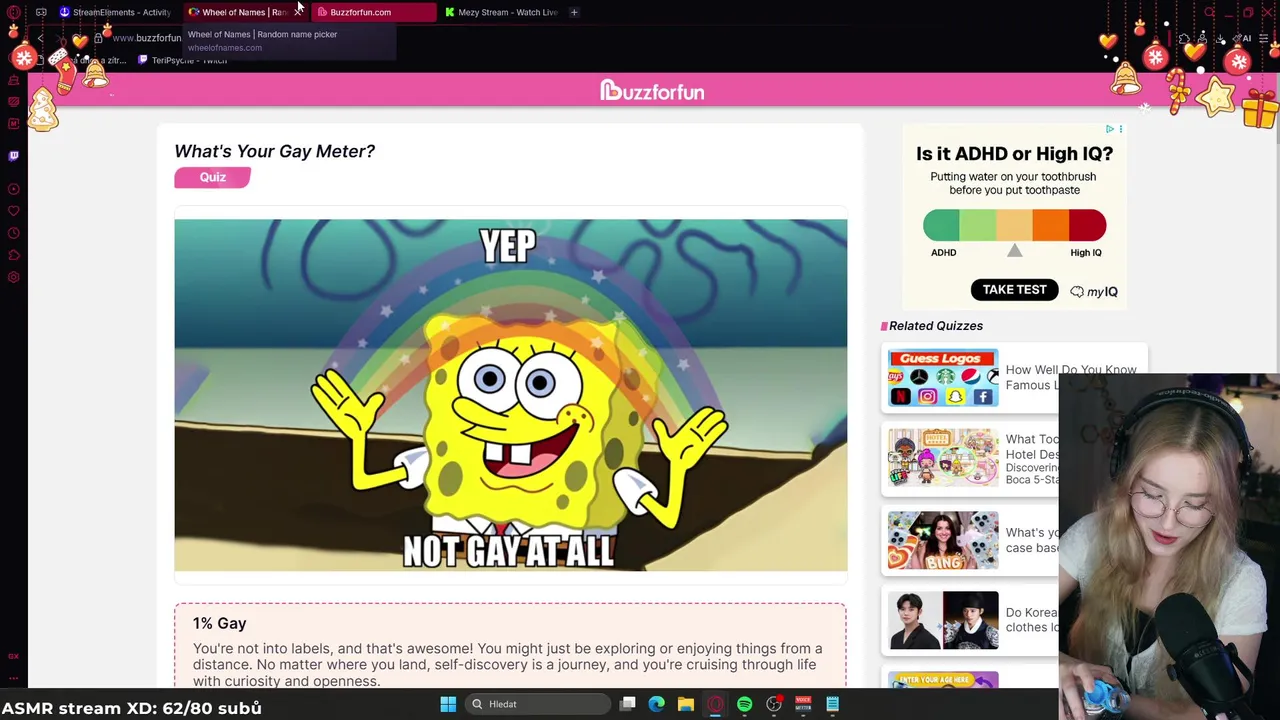1280x720 pixels.
Task: Click the SpongeBob result image
Action: [x=510, y=395]
